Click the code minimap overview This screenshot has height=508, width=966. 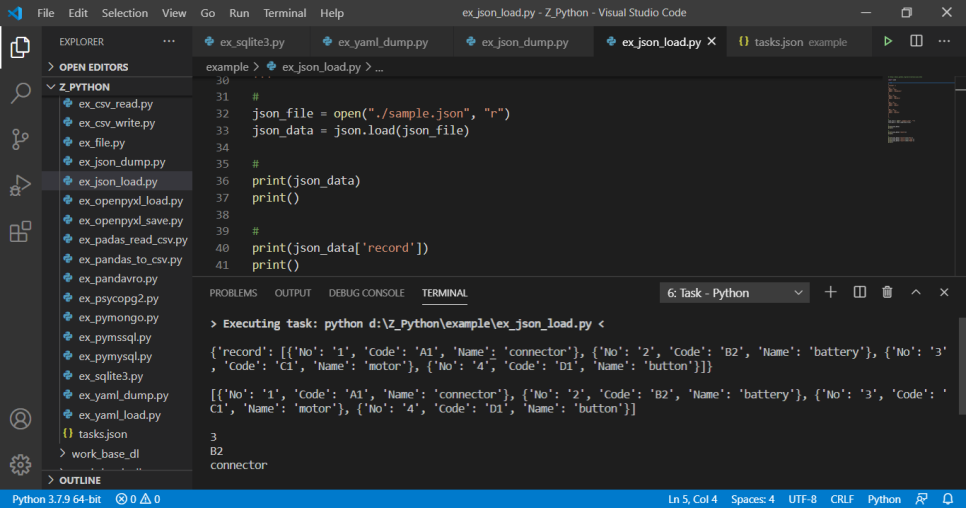coord(920,111)
